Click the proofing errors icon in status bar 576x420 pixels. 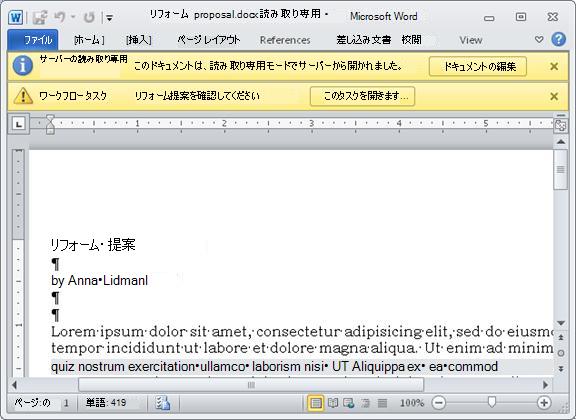[162, 403]
